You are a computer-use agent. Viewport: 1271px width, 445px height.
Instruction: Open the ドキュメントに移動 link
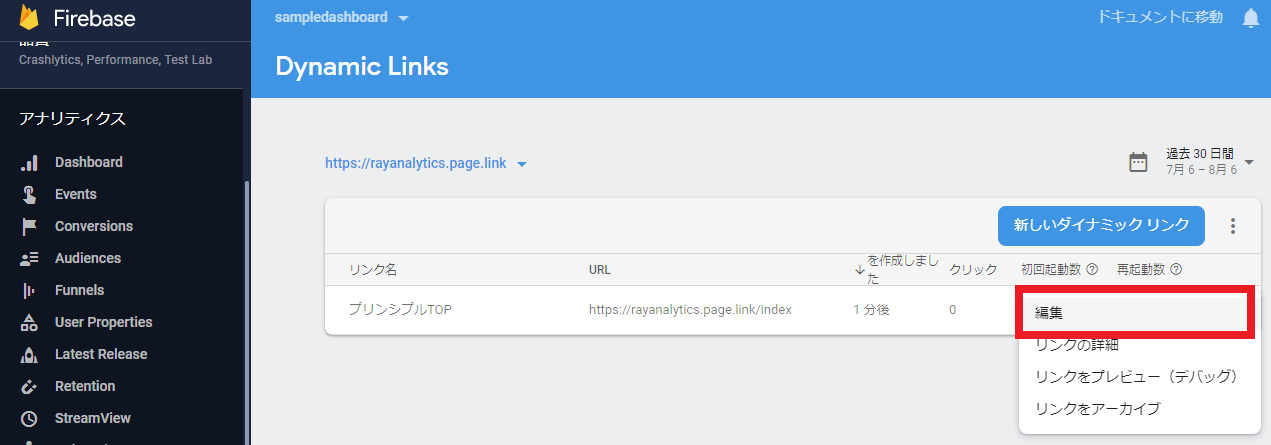[x=1159, y=17]
